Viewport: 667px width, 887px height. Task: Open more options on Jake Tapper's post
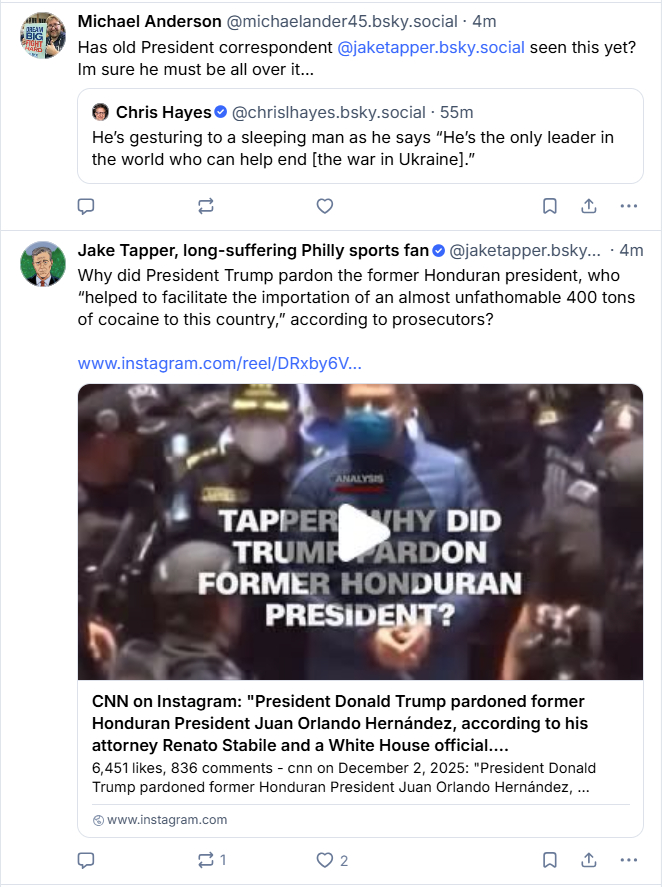[628, 860]
